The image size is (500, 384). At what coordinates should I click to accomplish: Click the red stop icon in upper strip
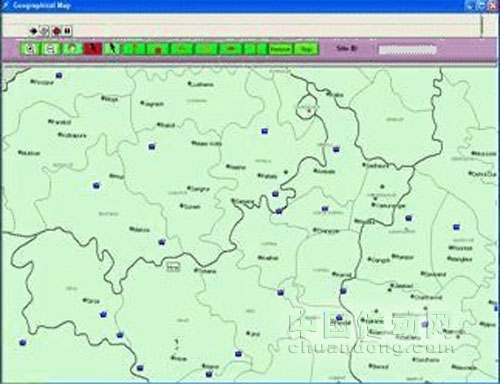(x=56, y=31)
